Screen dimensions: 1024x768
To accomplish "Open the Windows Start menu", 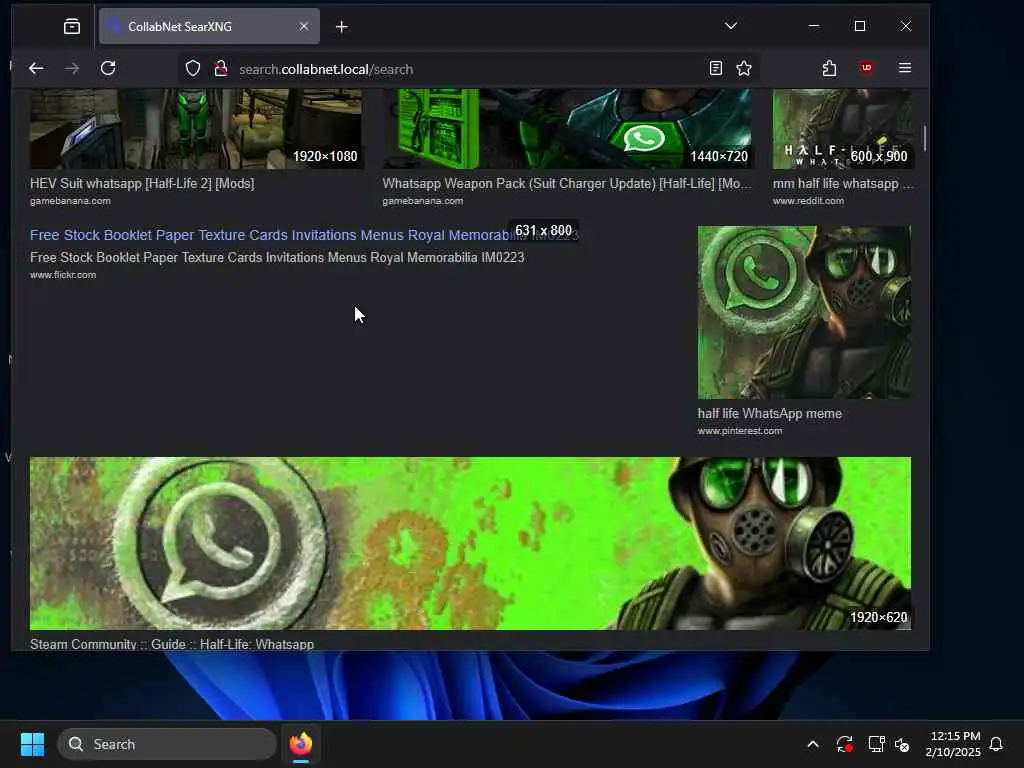I will 32,744.
